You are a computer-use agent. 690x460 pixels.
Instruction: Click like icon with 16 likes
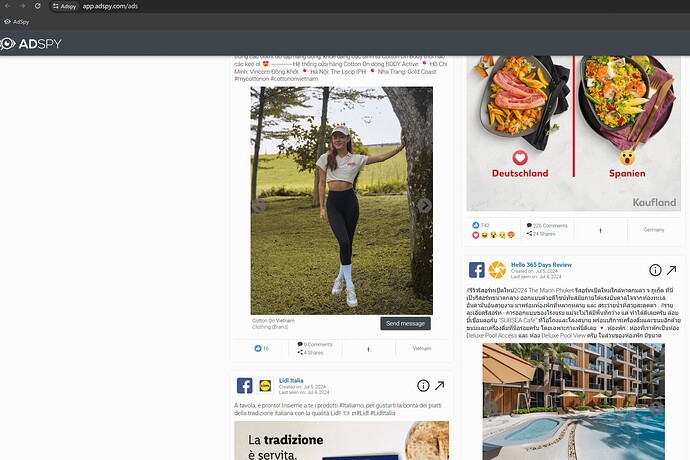(258, 348)
